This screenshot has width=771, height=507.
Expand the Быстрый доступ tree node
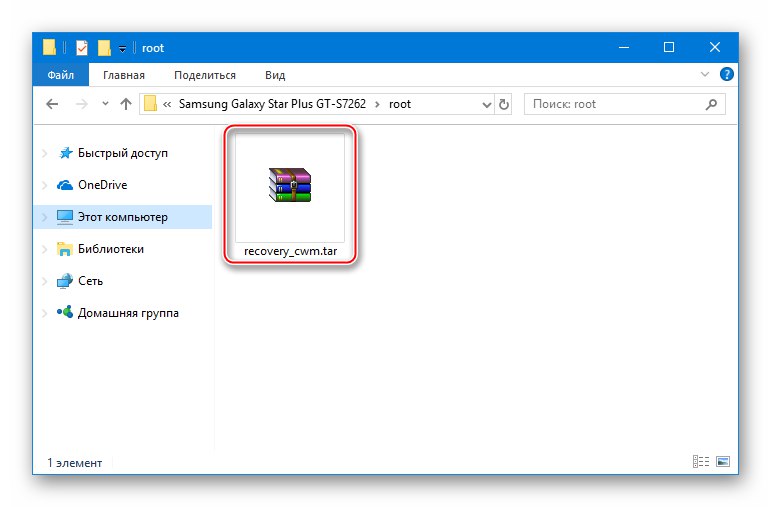pos(45,153)
